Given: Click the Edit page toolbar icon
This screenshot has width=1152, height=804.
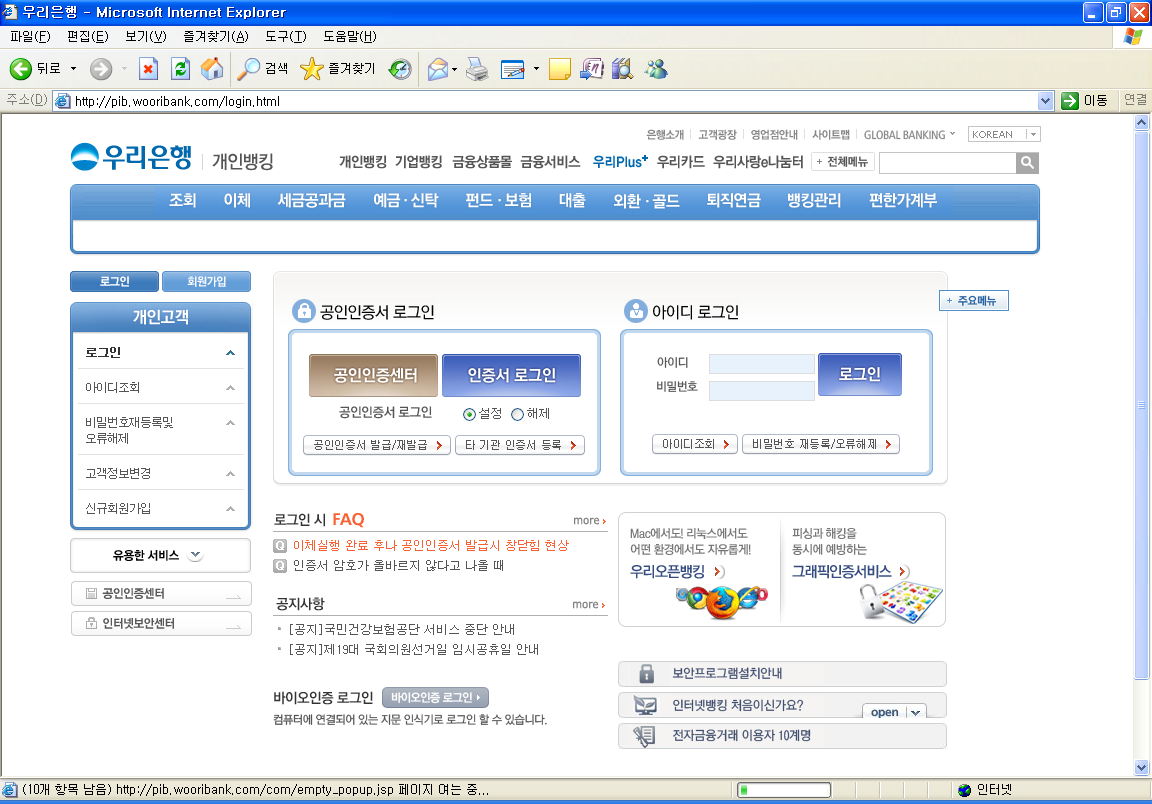Looking at the screenshot, I should [513, 69].
